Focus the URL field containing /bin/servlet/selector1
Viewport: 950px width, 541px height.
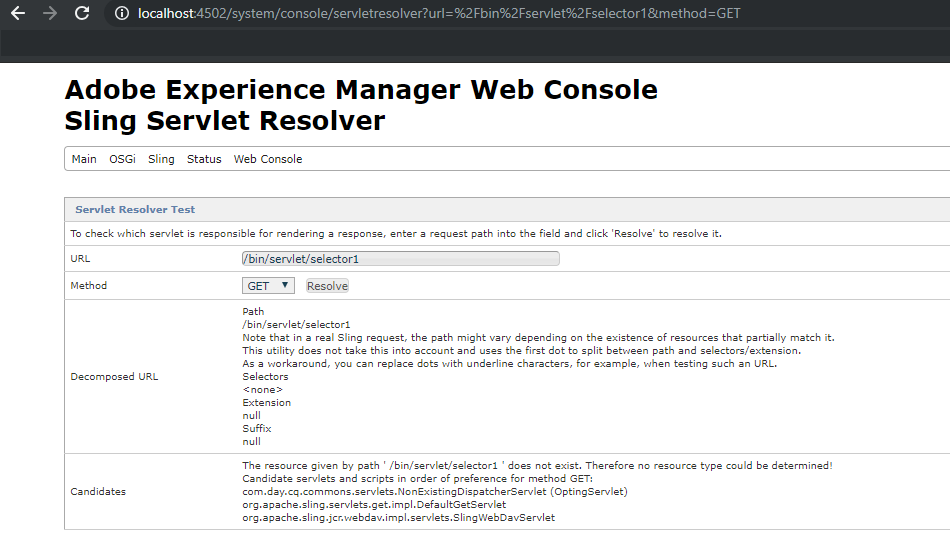tap(400, 259)
